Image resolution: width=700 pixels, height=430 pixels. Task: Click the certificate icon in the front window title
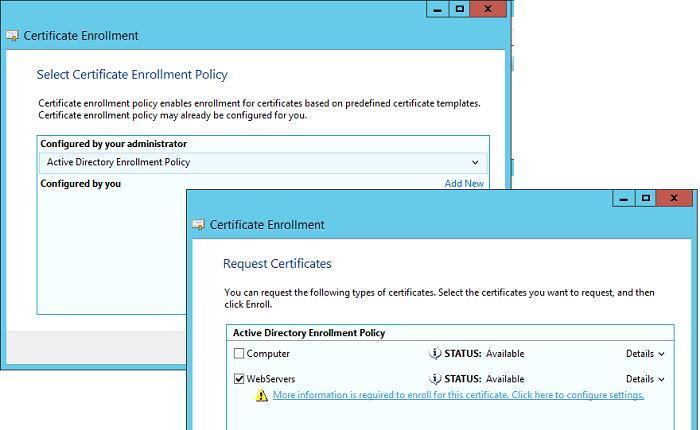tap(198, 225)
